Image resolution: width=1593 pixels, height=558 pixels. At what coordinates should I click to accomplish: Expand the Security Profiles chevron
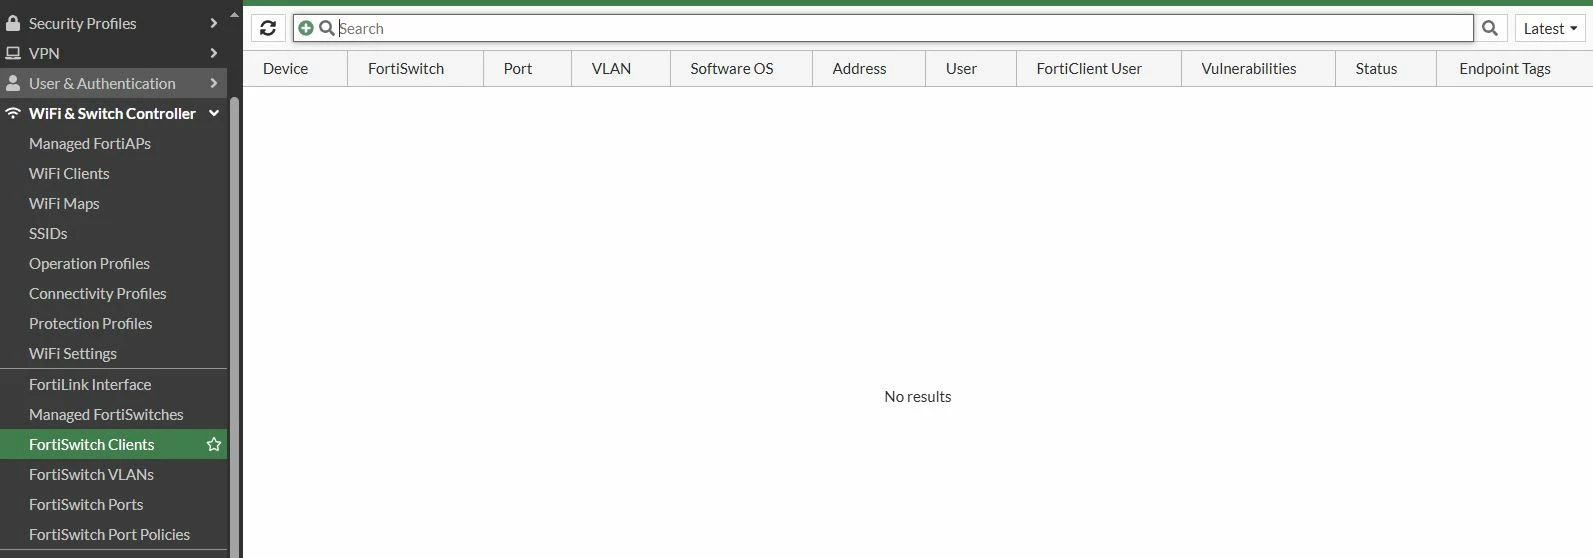point(213,23)
